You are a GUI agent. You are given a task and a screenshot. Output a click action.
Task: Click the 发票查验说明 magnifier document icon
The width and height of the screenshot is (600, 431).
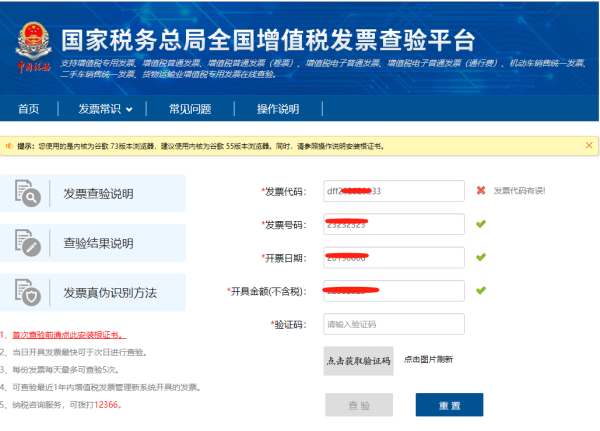tap(28, 193)
